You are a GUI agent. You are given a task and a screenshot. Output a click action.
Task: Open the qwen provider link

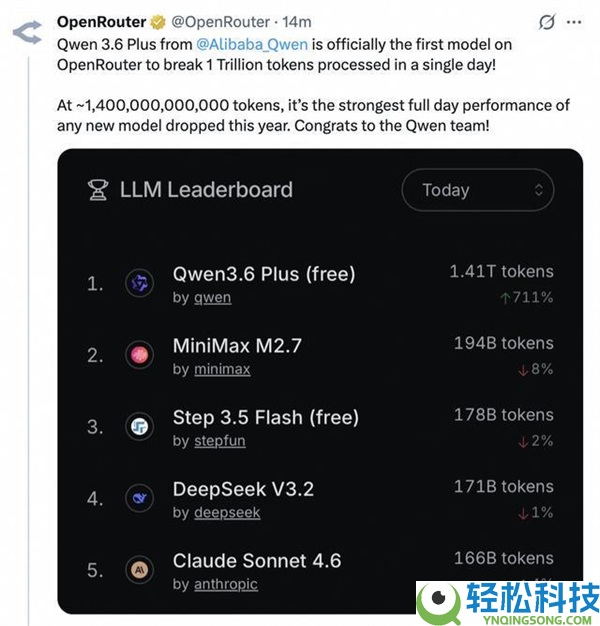tap(211, 297)
